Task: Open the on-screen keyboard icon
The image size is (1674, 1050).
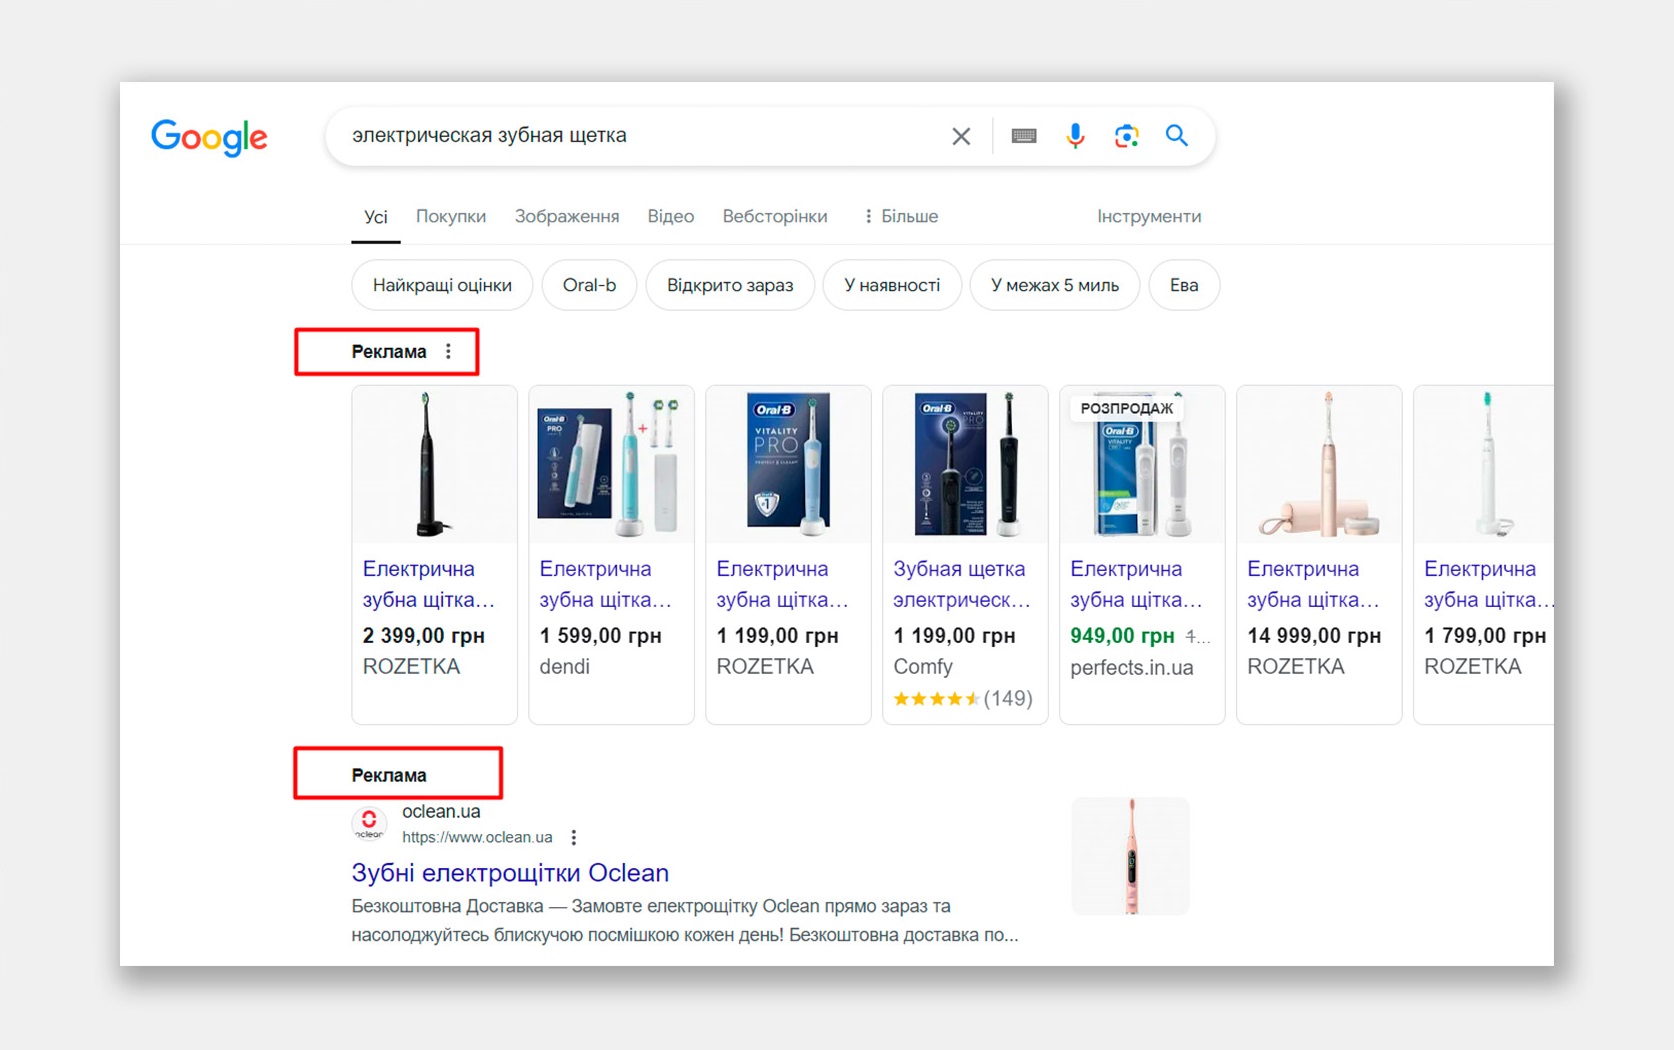Action: click(x=1024, y=136)
